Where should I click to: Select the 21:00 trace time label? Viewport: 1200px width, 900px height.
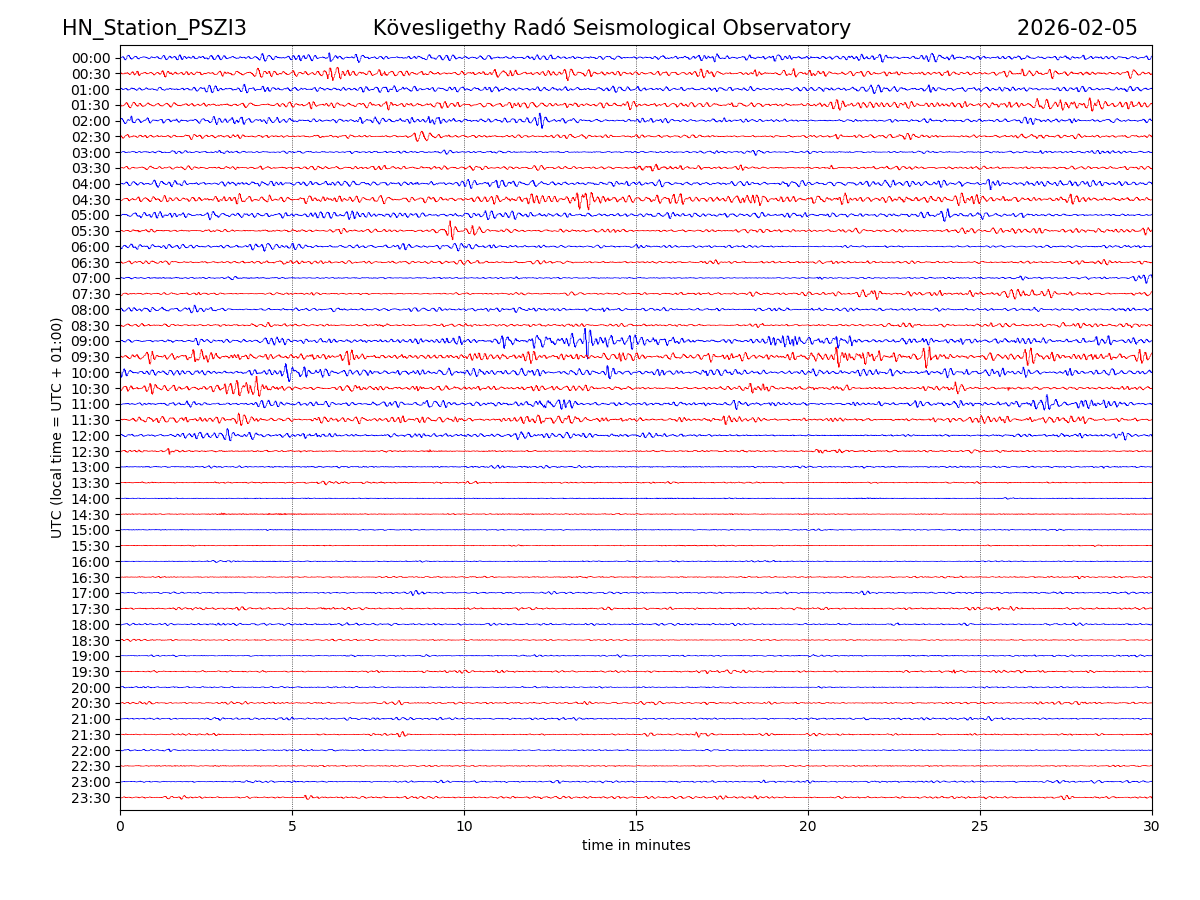tap(91, 719)
